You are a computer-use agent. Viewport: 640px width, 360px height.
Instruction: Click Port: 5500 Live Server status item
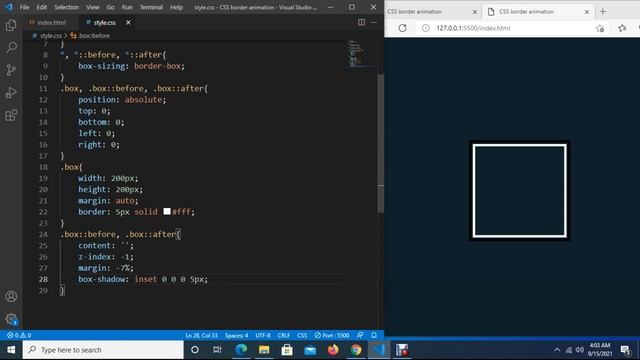pyautogui.click(x=332, y=336)
